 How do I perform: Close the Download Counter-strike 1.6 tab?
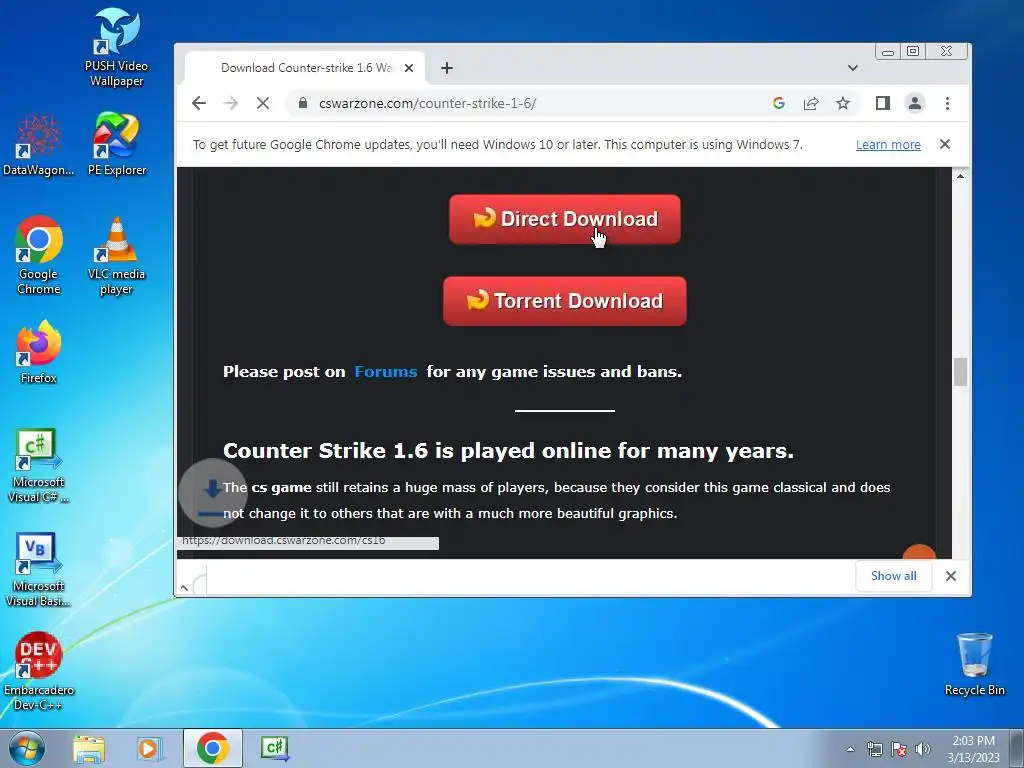coord(409,68)
